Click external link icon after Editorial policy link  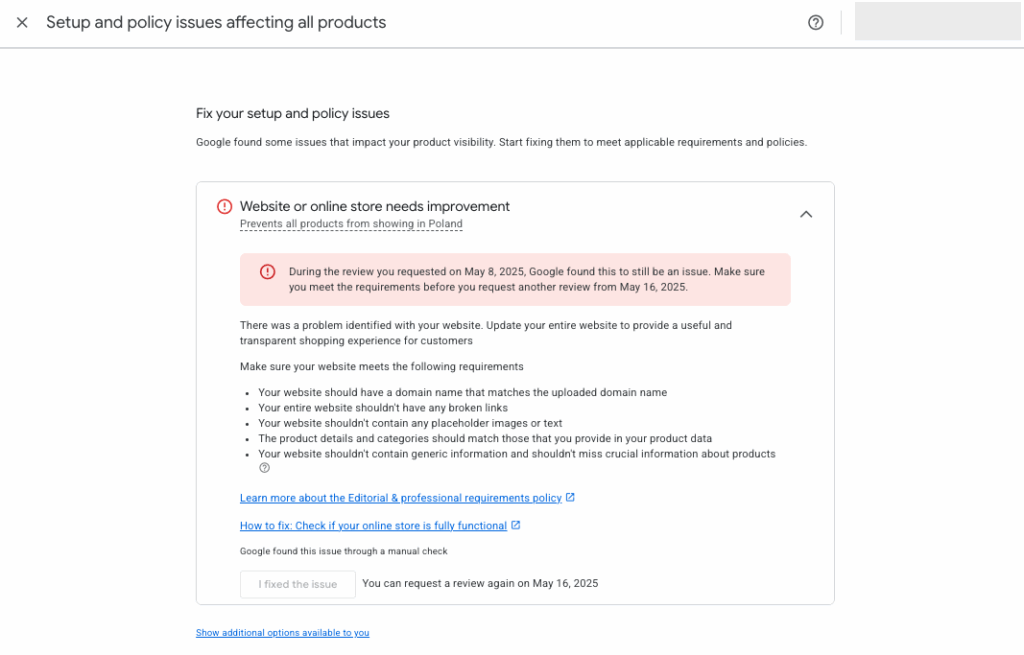pyautogui.click(x=570, y=497)
